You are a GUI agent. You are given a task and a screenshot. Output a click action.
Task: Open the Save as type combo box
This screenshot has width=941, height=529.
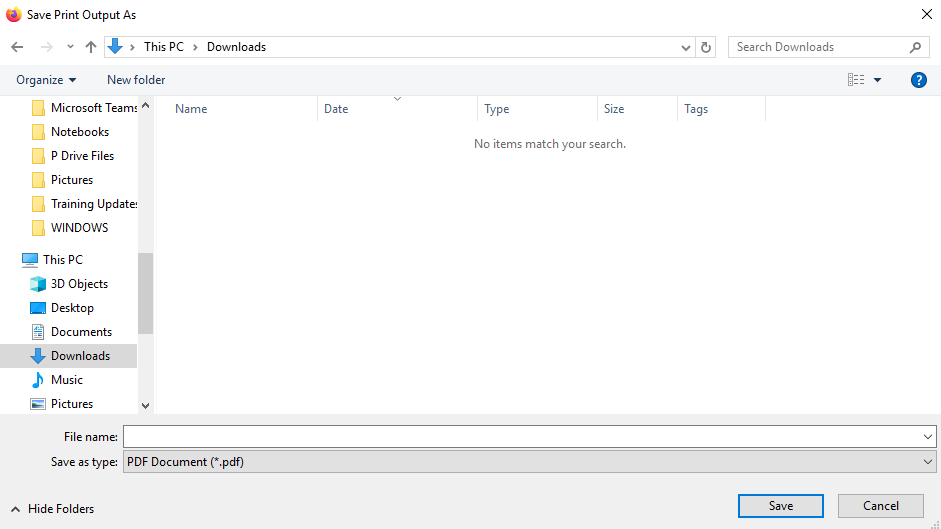[529, 462]
